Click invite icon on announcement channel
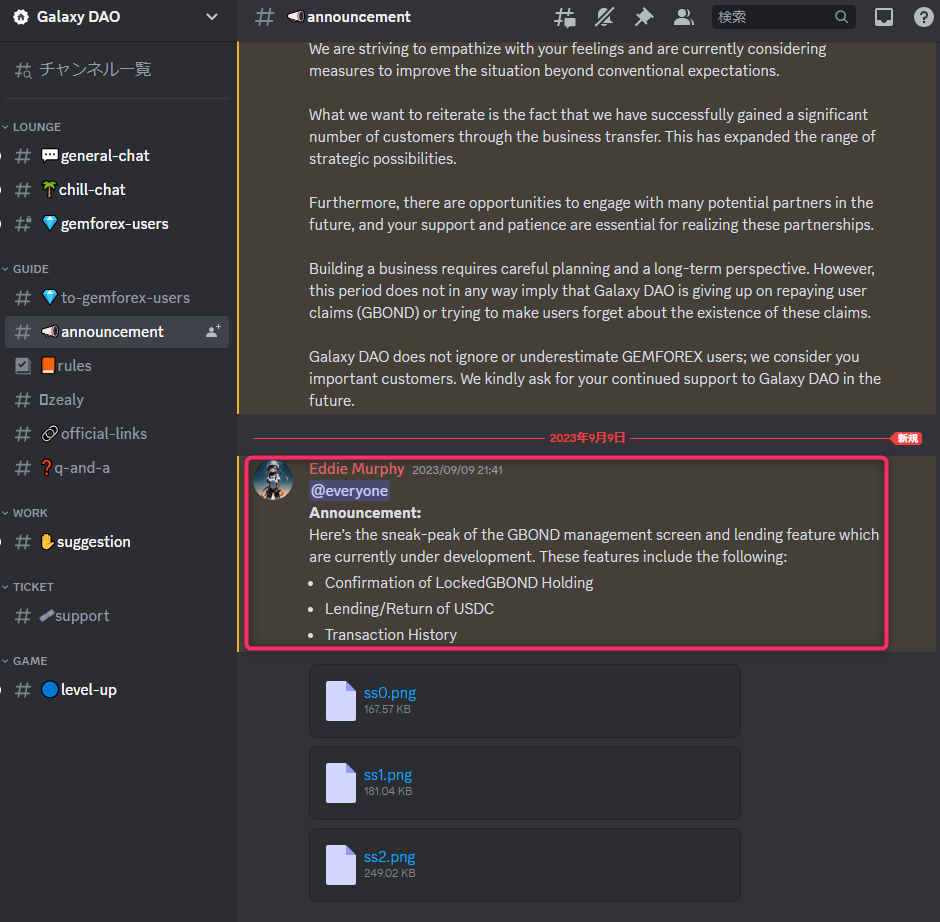This screenshot has height=922, width=940. 213,332
